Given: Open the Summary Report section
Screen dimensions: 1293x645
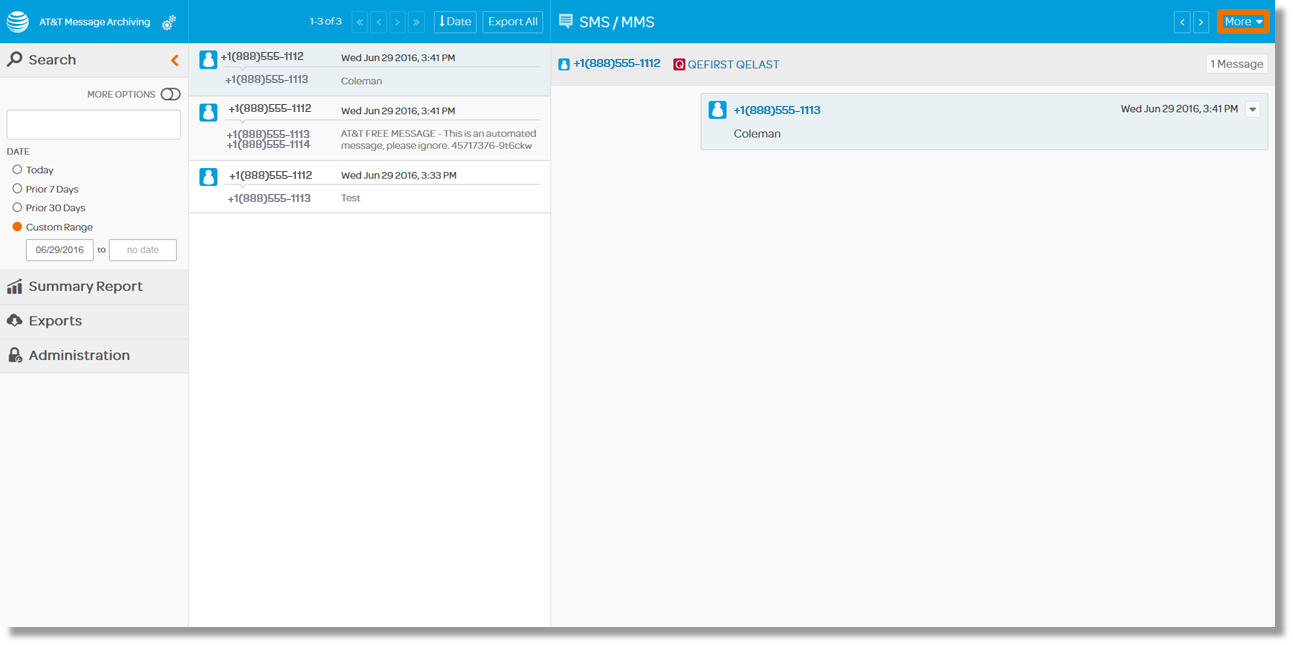Looking at the screenshot, I should click(85, 287).
